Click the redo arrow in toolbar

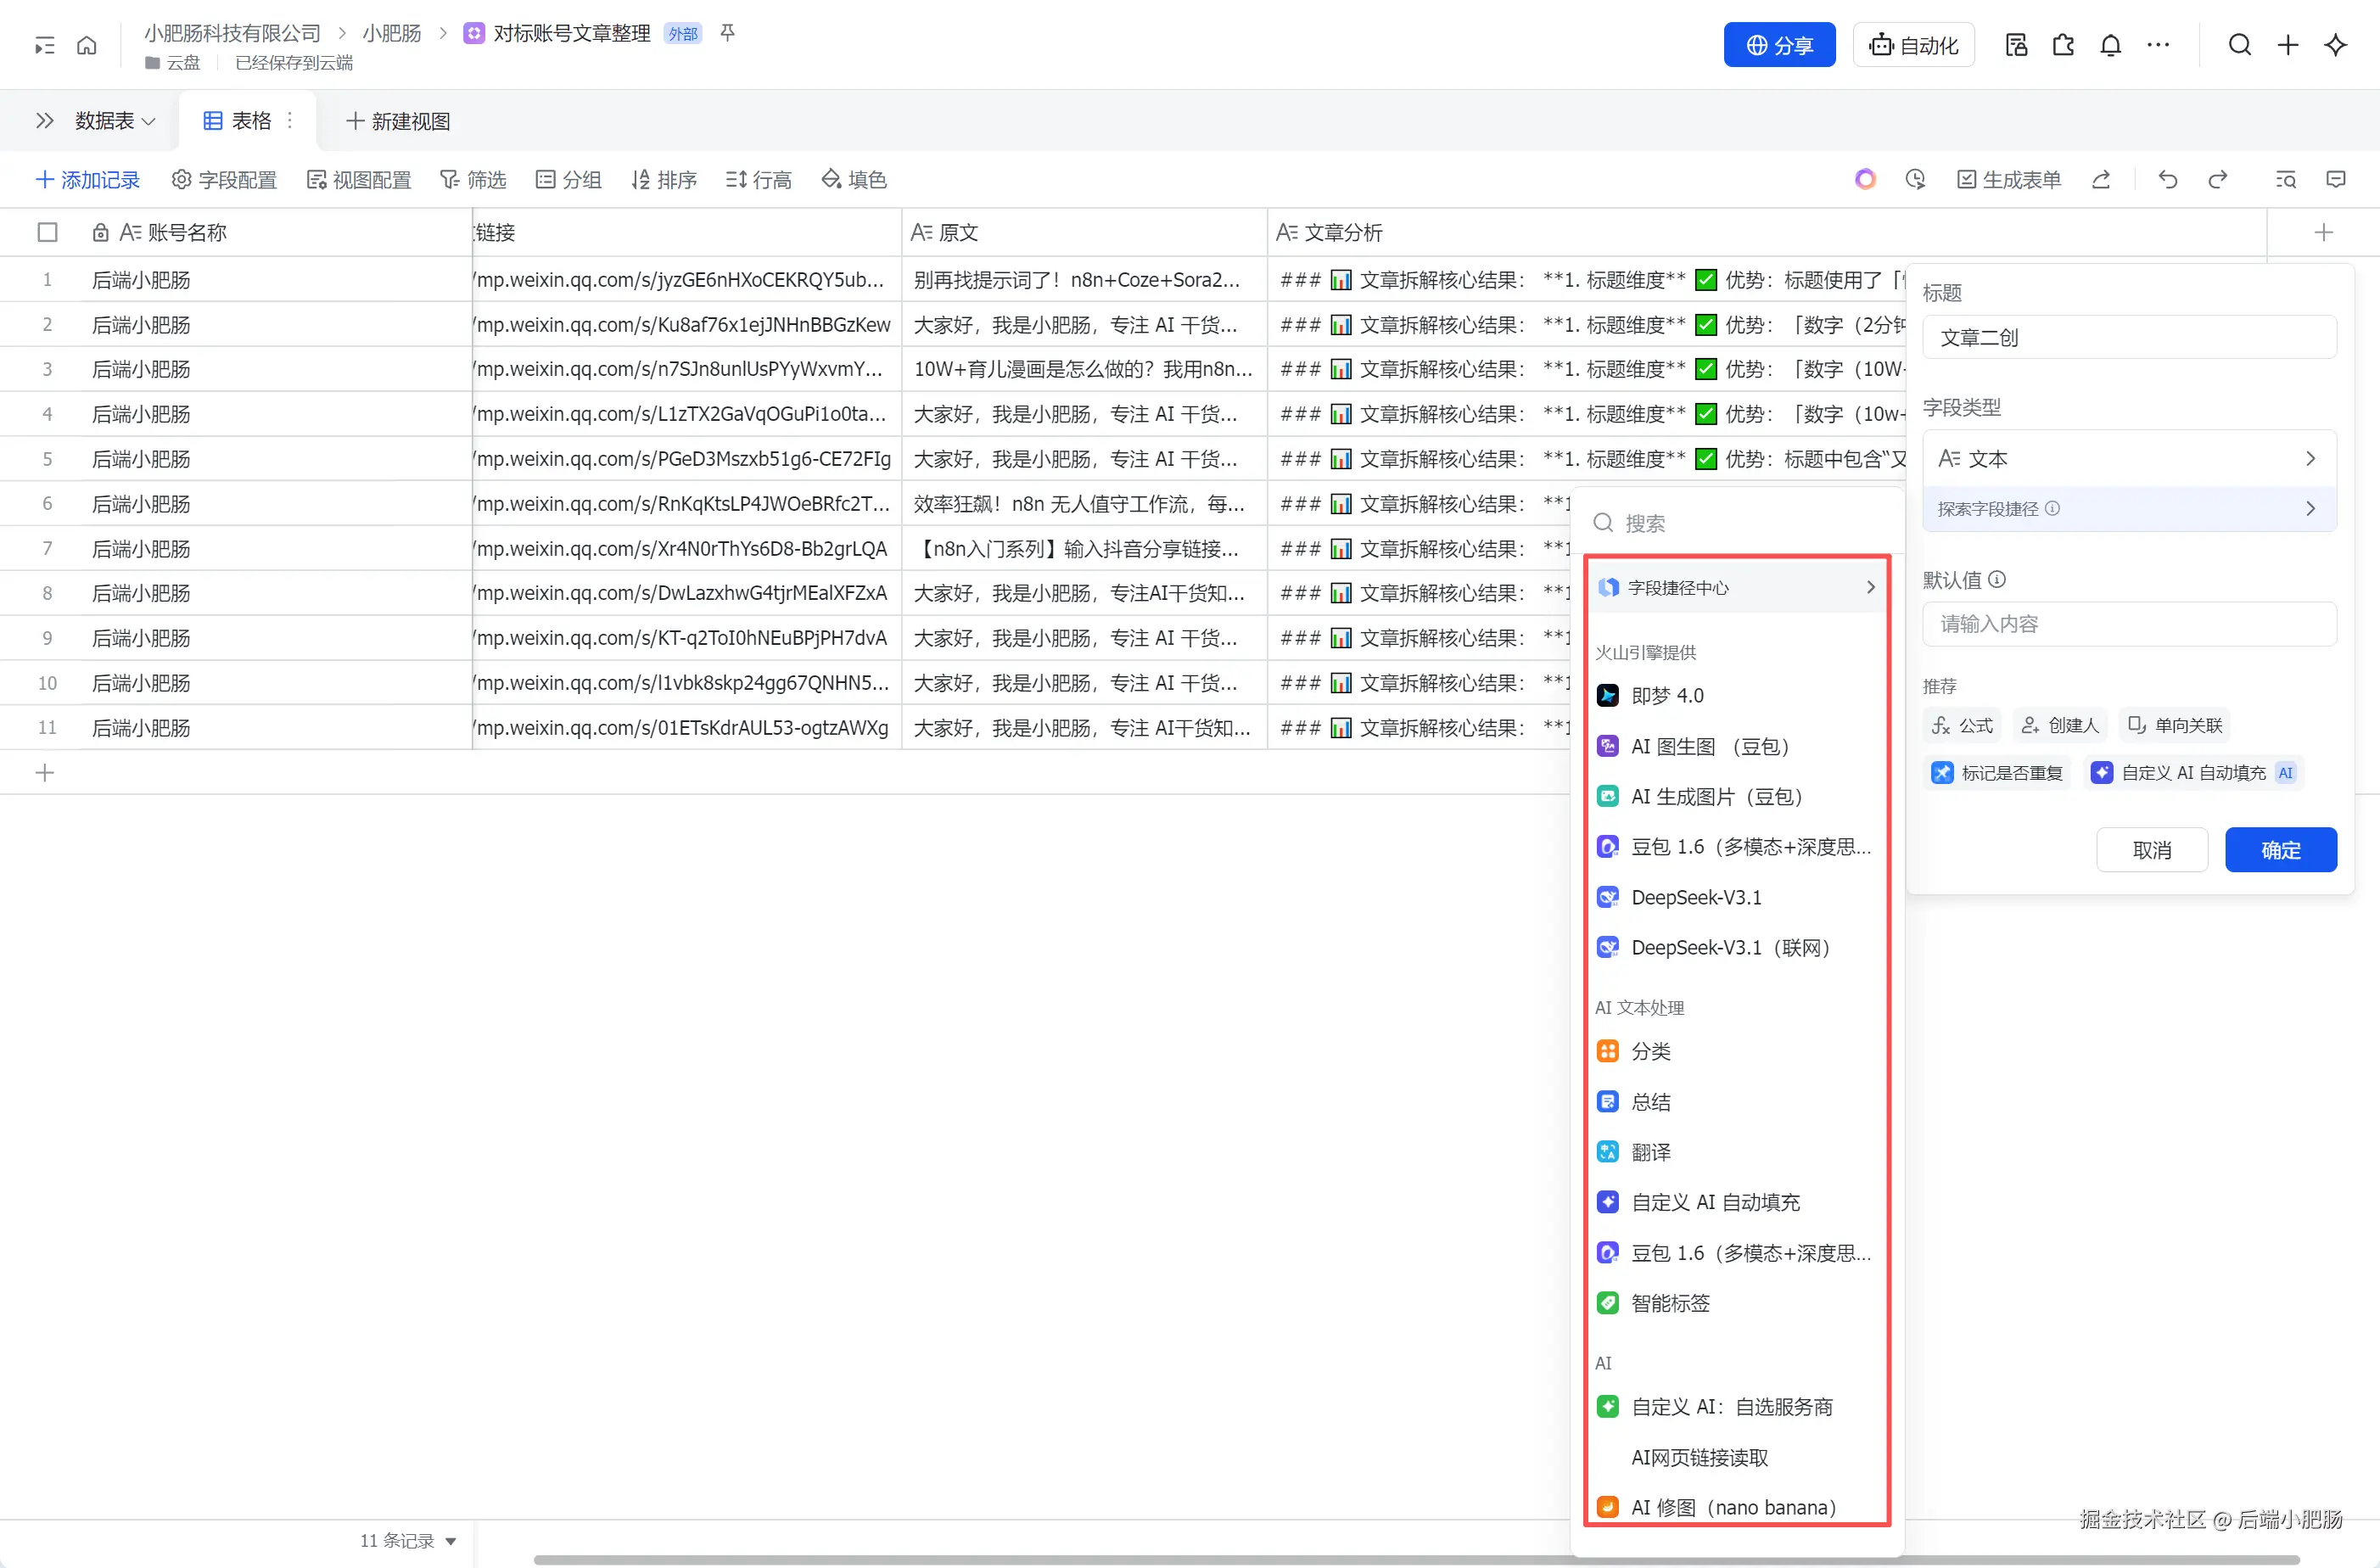[2217, 179]
